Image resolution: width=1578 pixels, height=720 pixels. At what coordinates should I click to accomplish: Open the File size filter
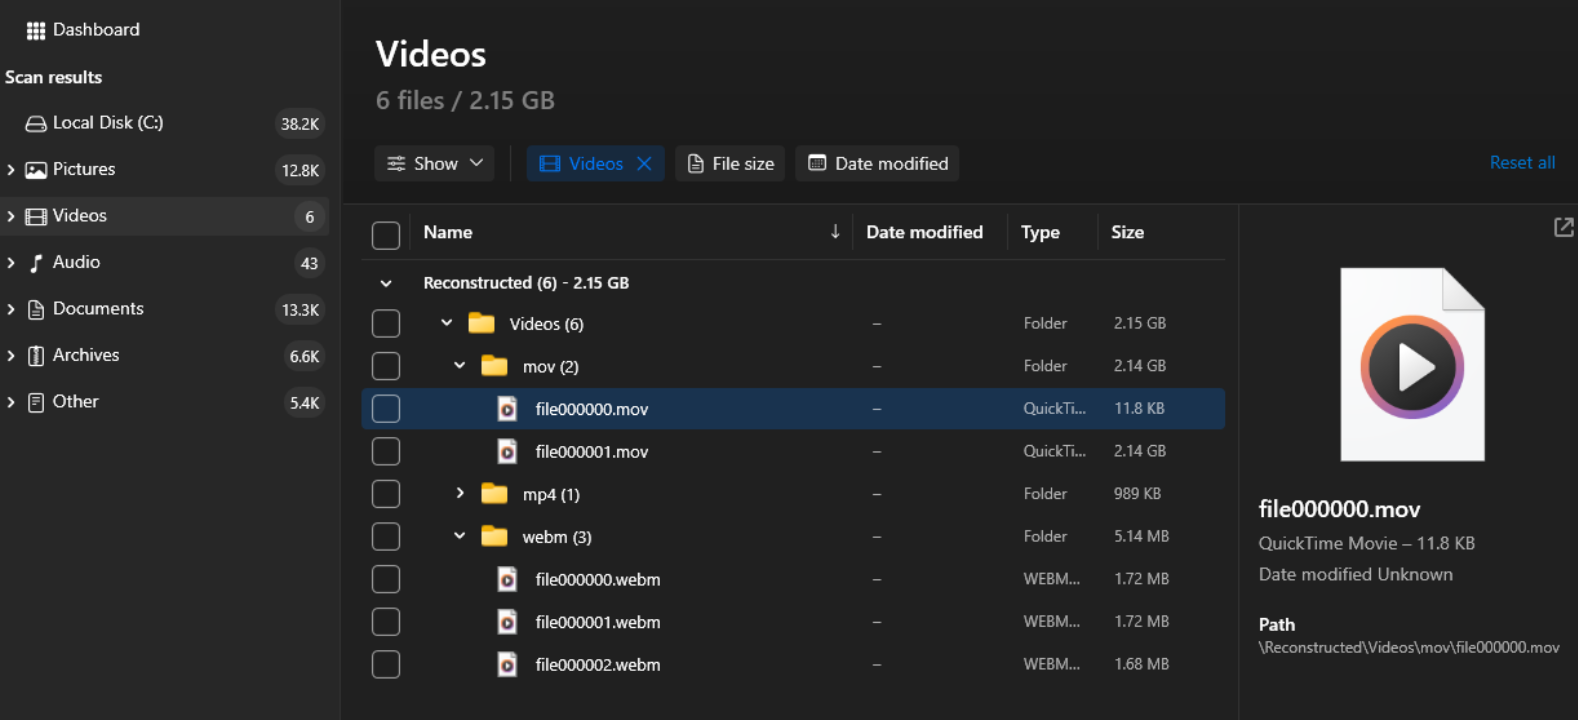[731, 163]
